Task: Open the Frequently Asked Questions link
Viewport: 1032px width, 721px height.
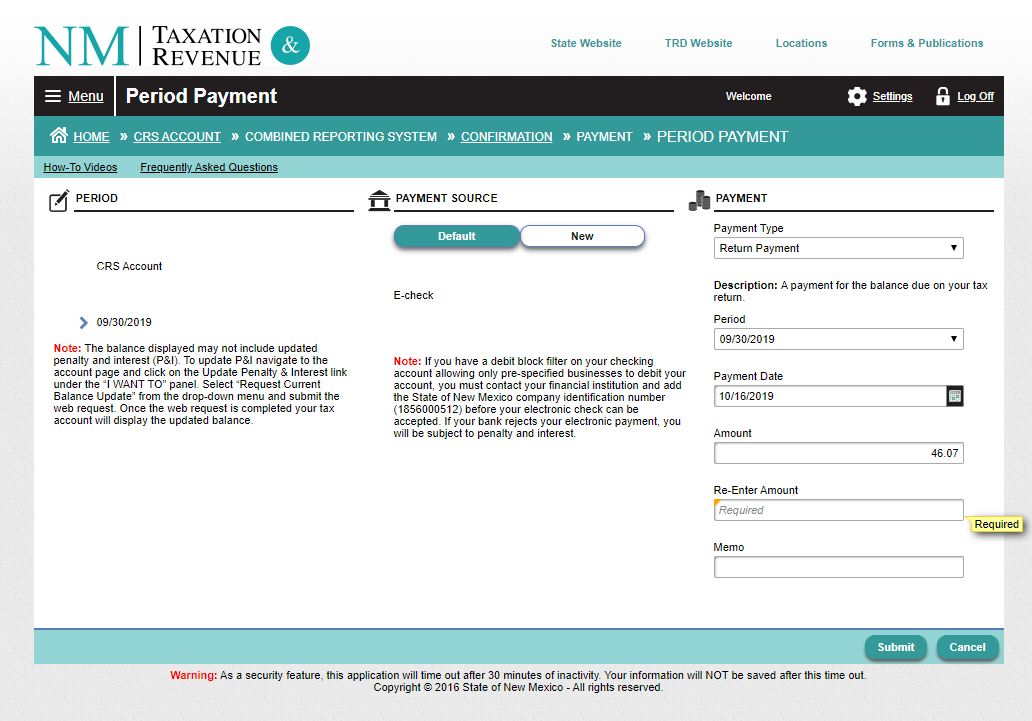Action: pos(208,167)
